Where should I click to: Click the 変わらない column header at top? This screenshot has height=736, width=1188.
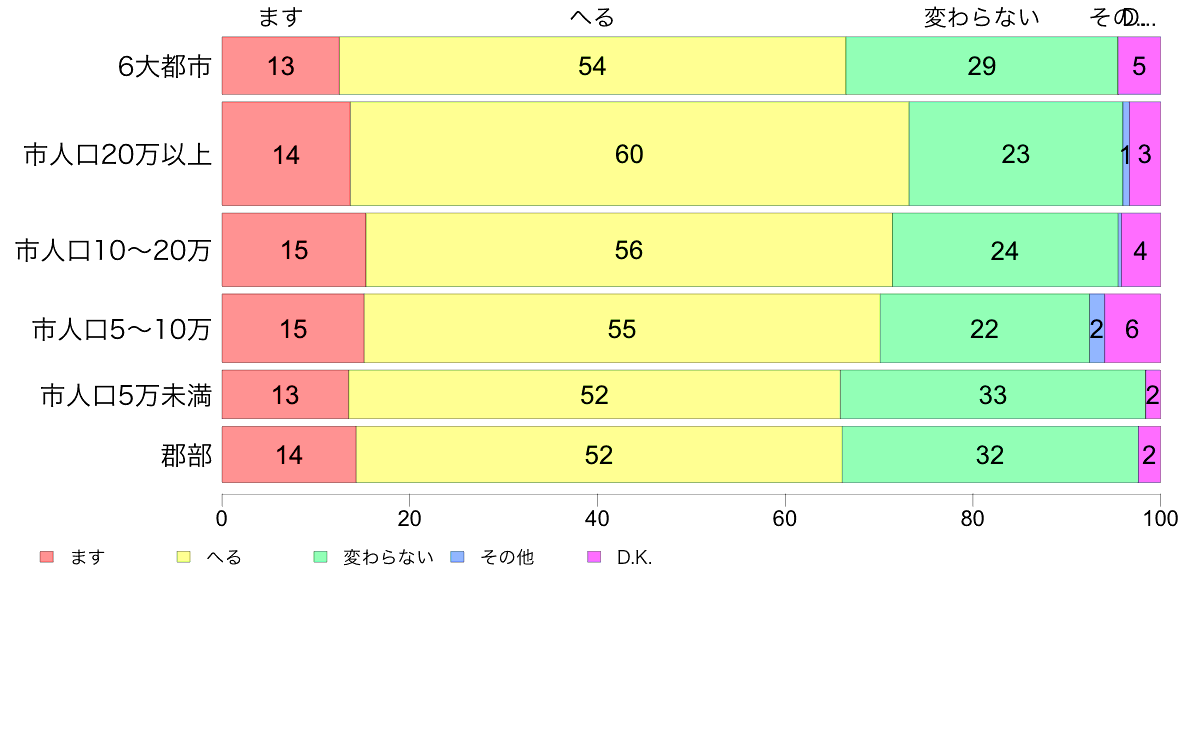click(981, 17)
